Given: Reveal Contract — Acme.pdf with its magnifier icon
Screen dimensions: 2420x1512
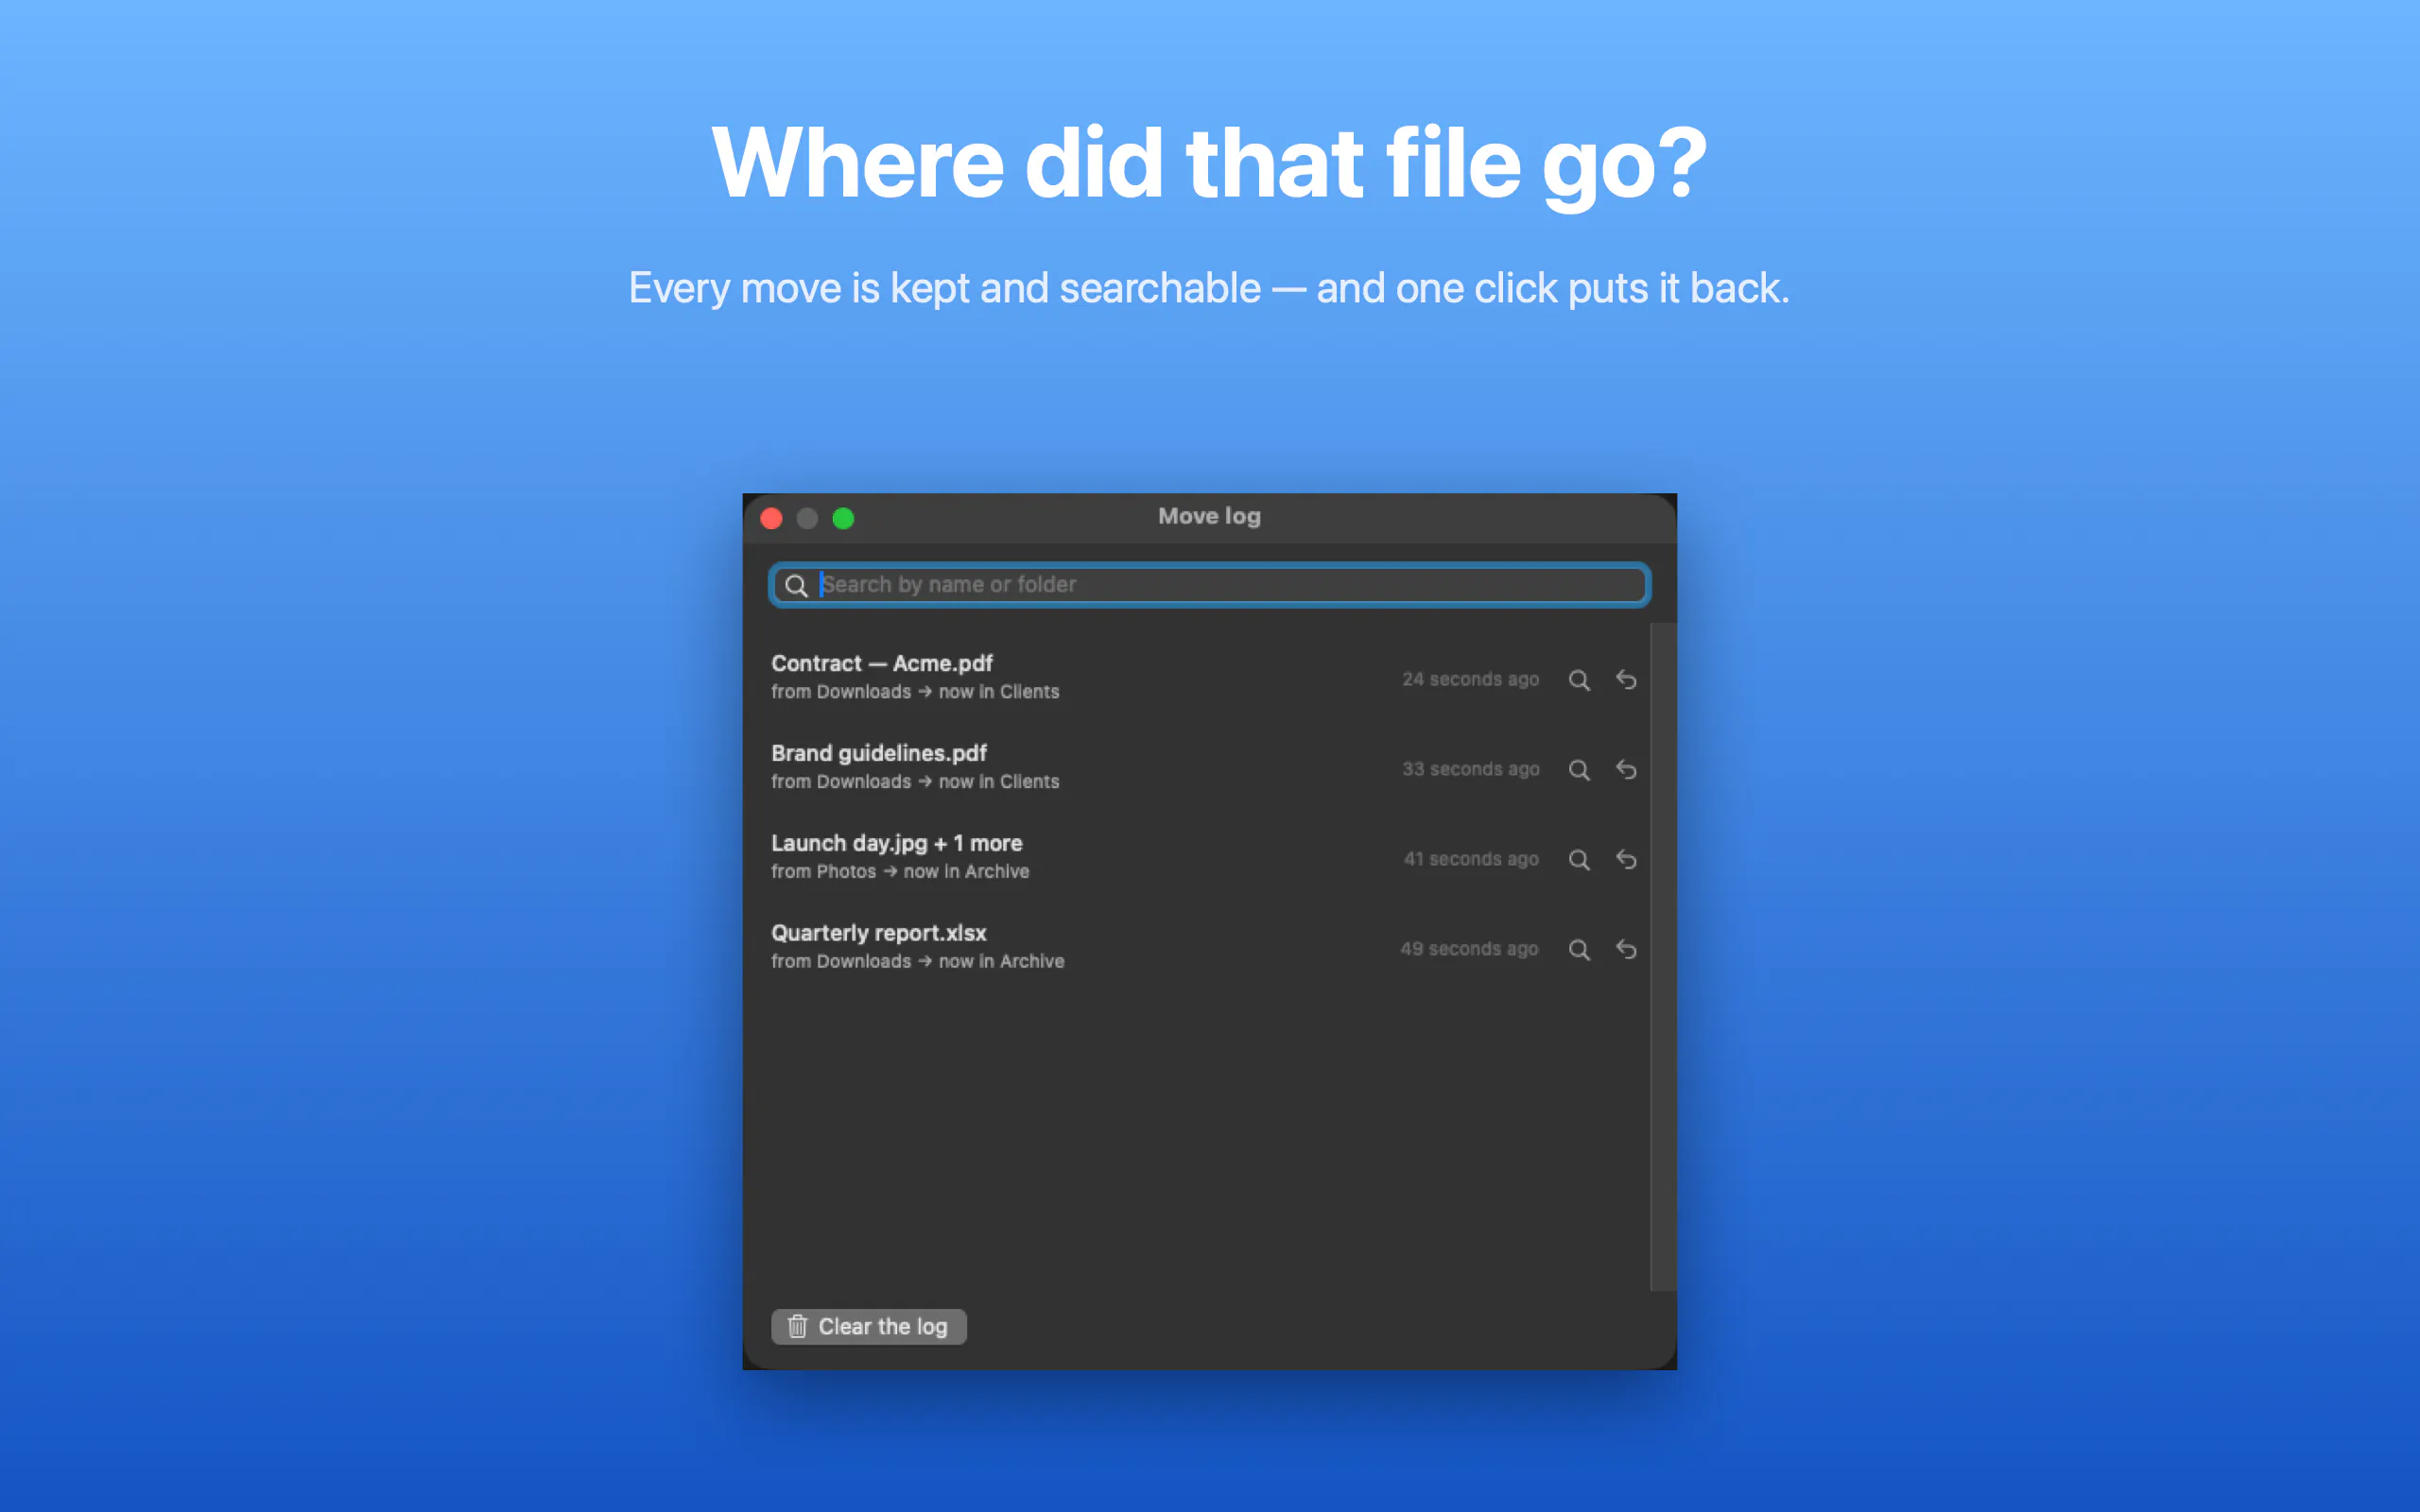Looking at the screenshot, I should pos(1579,680).
